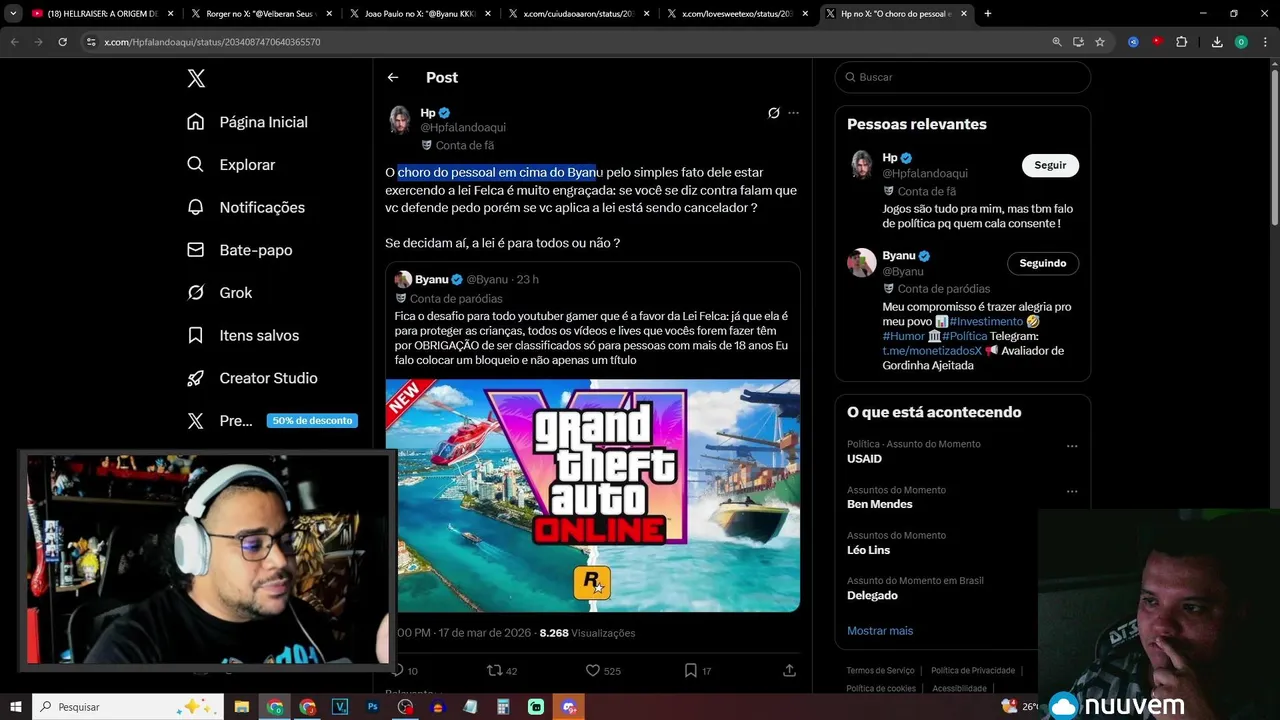
Task: Click Mostrar mais link
Action: (x=880, y=631)
